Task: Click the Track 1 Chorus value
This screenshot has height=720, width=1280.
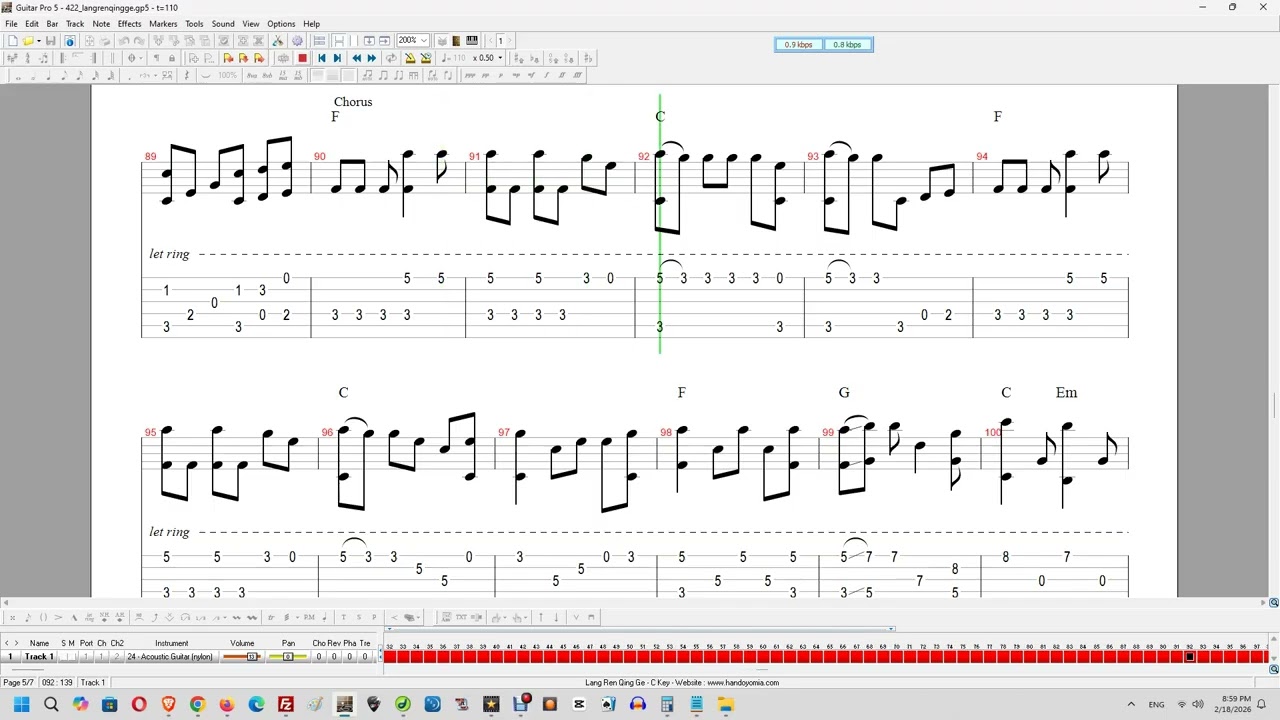Action: pos(319,657)
